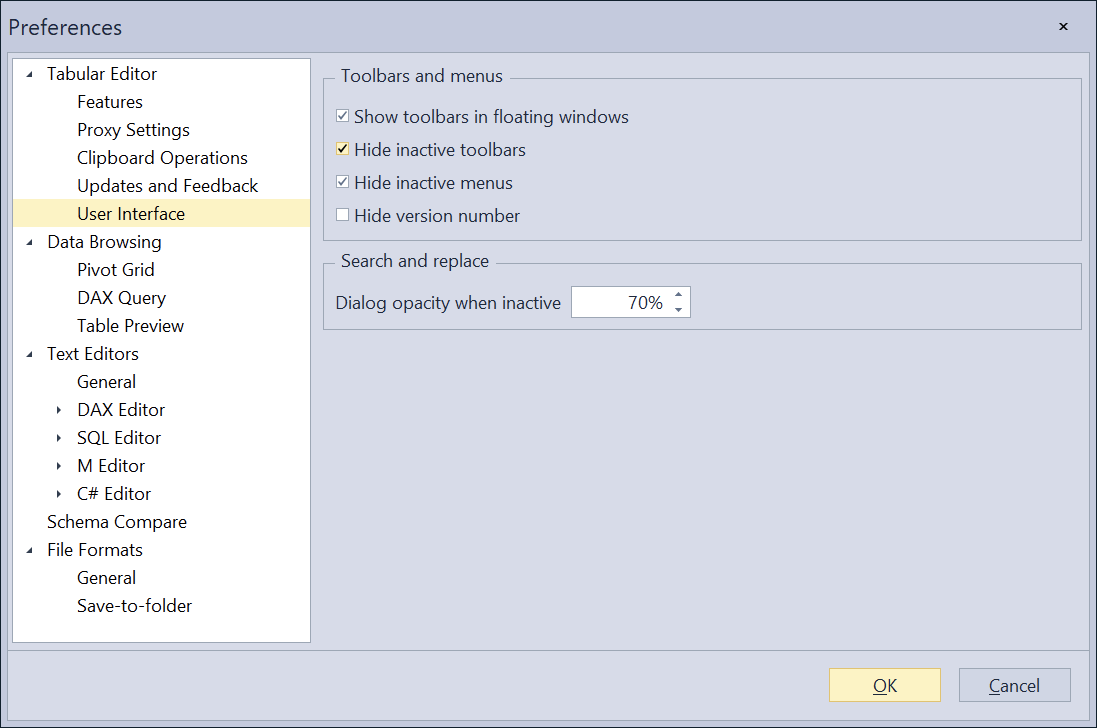Toggle the "Hide inactive menus" checkbox

tap(342, 183)
